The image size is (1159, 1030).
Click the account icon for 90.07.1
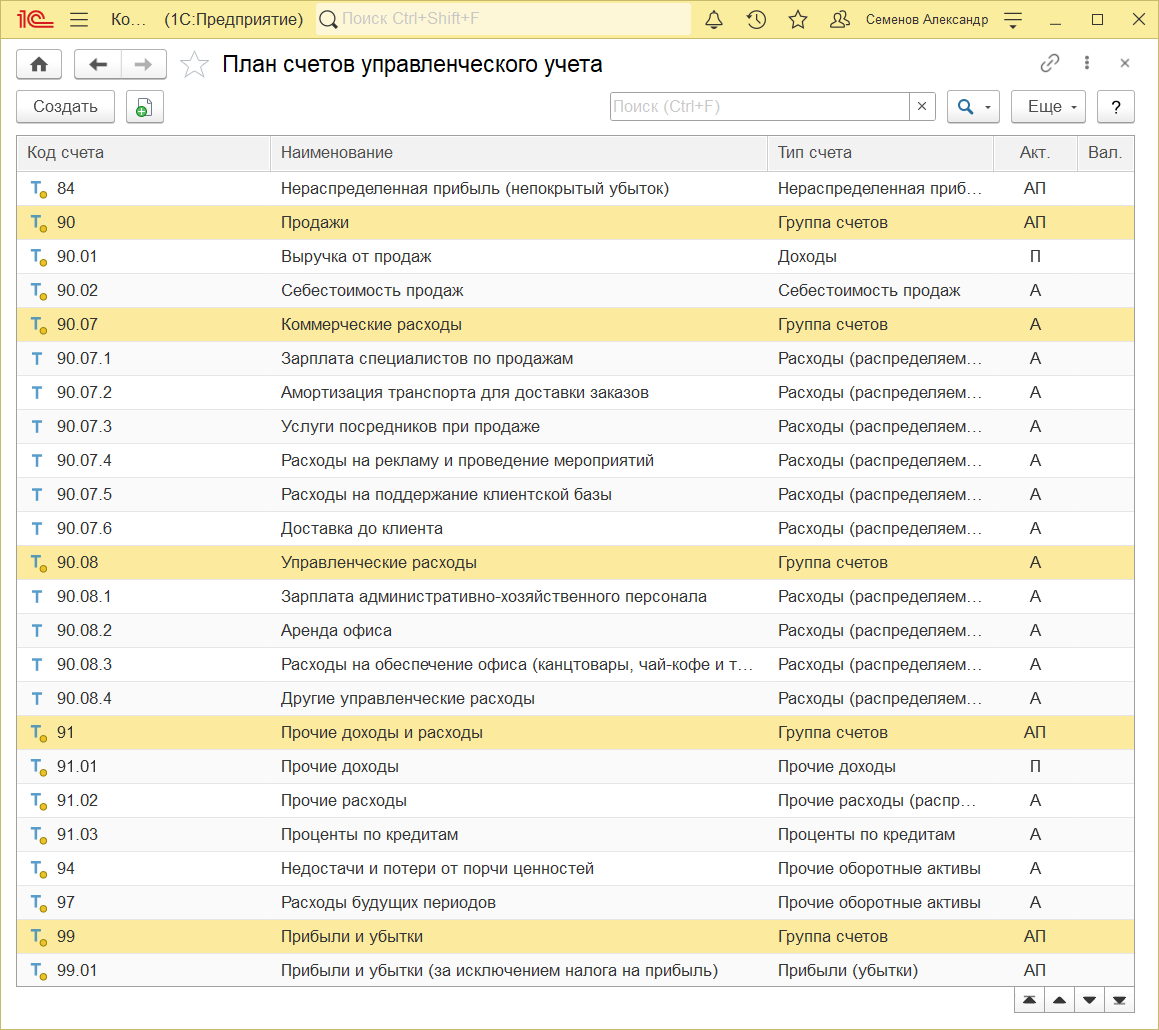(37, 359)
